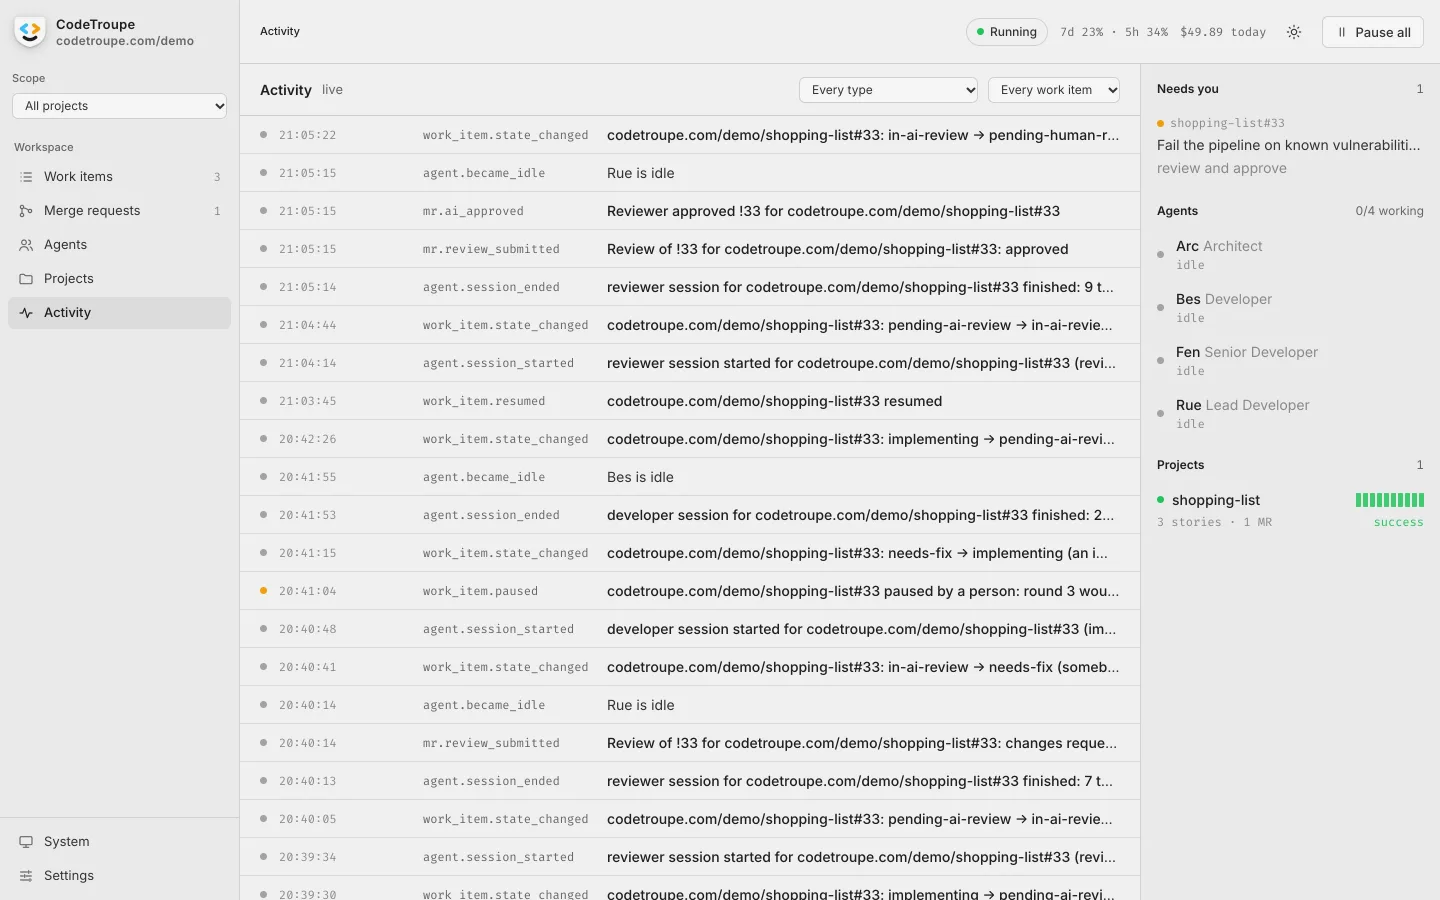Select the 21:05:15 Rue is idle row

point(690,173)
